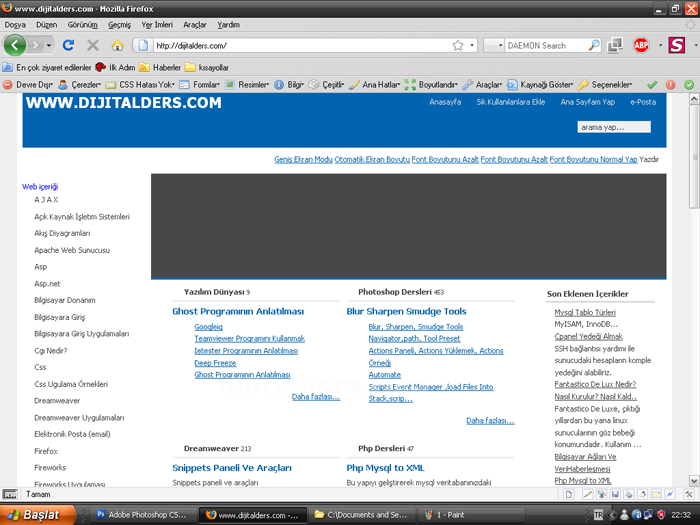Viewport: 700px width, 525px height.
Task: Click the red S toolbar icon
Action: coord(676,45)
